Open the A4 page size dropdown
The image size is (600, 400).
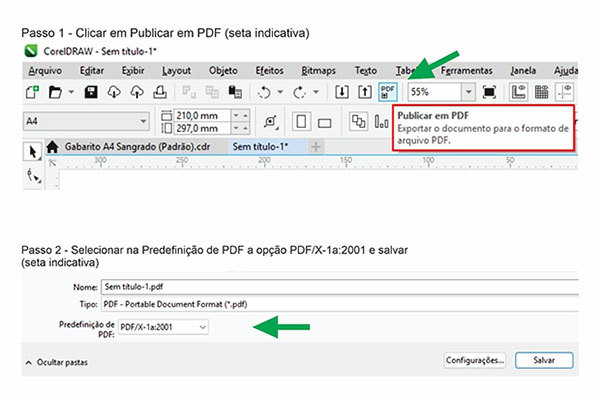86,121
